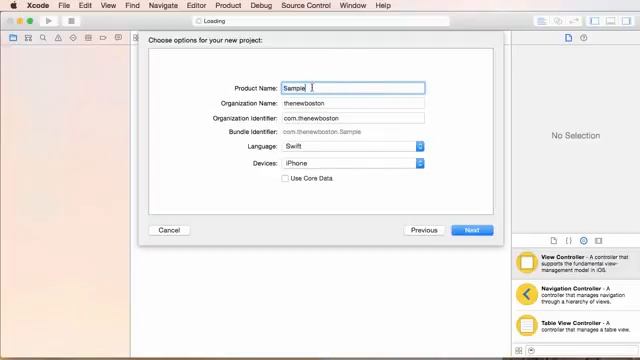Open the Editor menu

(196, 5)
